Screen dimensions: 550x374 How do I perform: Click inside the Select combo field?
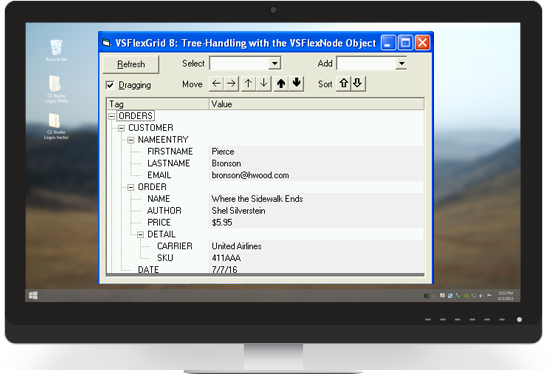click(x=240, y=64)
